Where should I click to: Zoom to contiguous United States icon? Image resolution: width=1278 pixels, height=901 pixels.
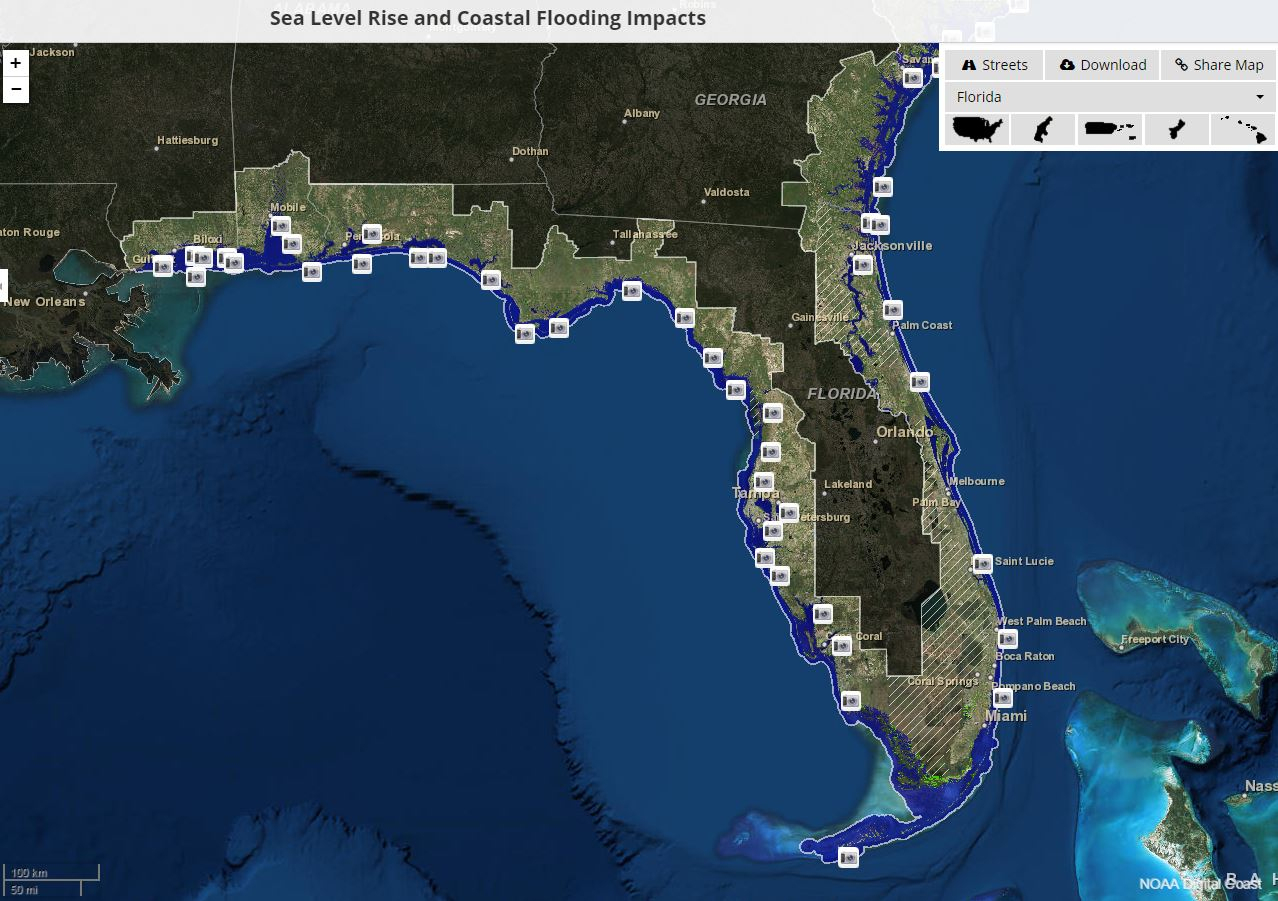(x=977, y=130)
